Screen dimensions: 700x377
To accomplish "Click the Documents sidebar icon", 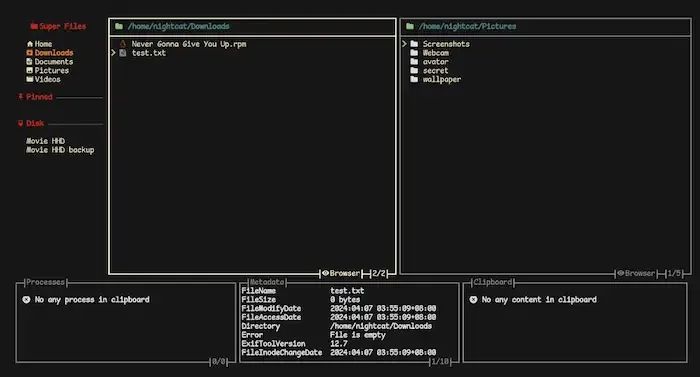I will click(x=29, y=62).
